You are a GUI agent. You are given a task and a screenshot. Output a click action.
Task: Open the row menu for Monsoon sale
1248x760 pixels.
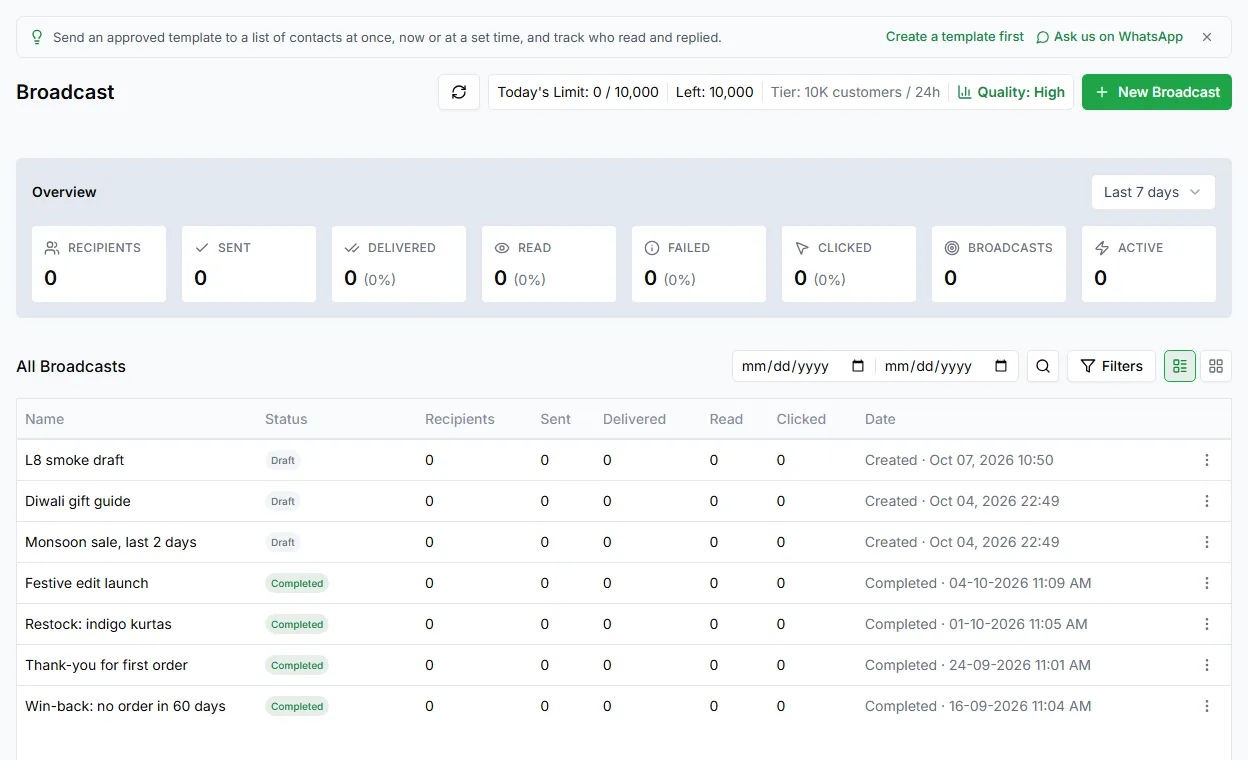(1207, 542)
